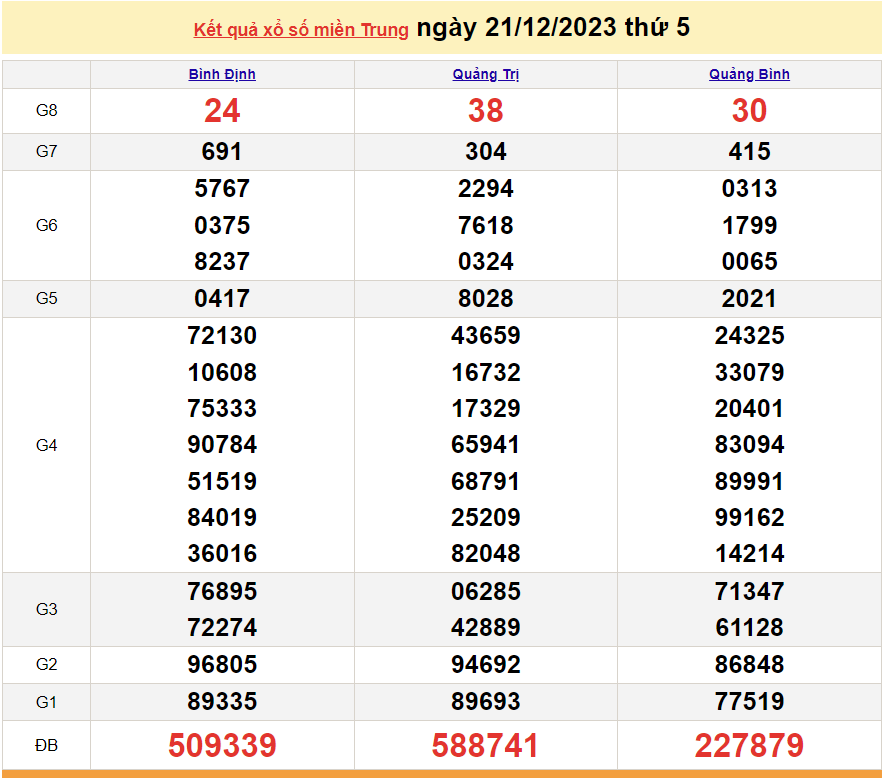The height and width of the screenshot is (778, 882).
Task: Select Quảng Bình special prize 227879
Action: tap(749, 745)
